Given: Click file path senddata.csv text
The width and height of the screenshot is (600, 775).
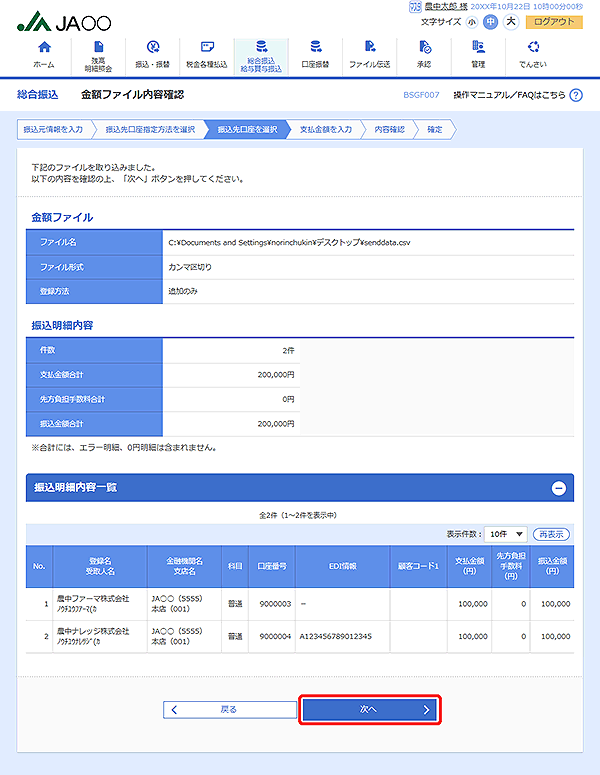Looking at the screenshot, I should pyautogui.click(x=289, y=243).
